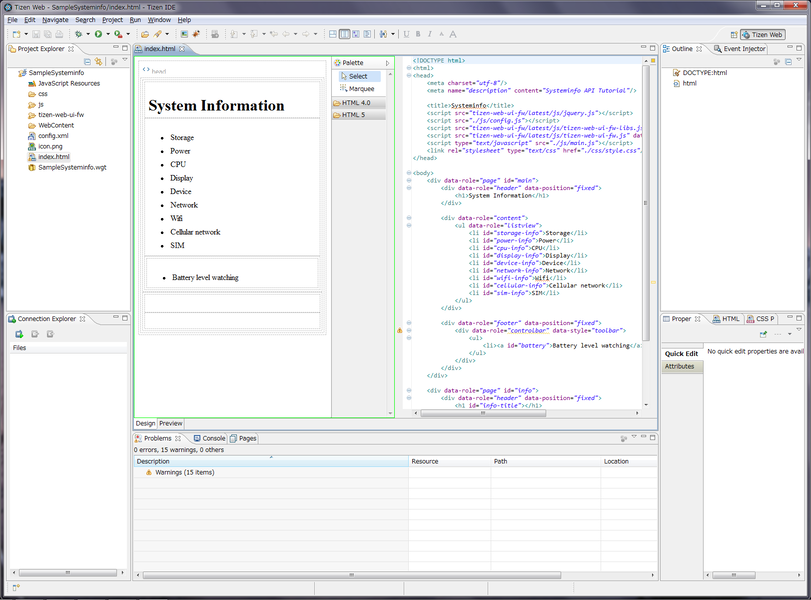This screenshot has width=811, height=600.
Task: Open the Navigate menu
Action: click(55, 20)
